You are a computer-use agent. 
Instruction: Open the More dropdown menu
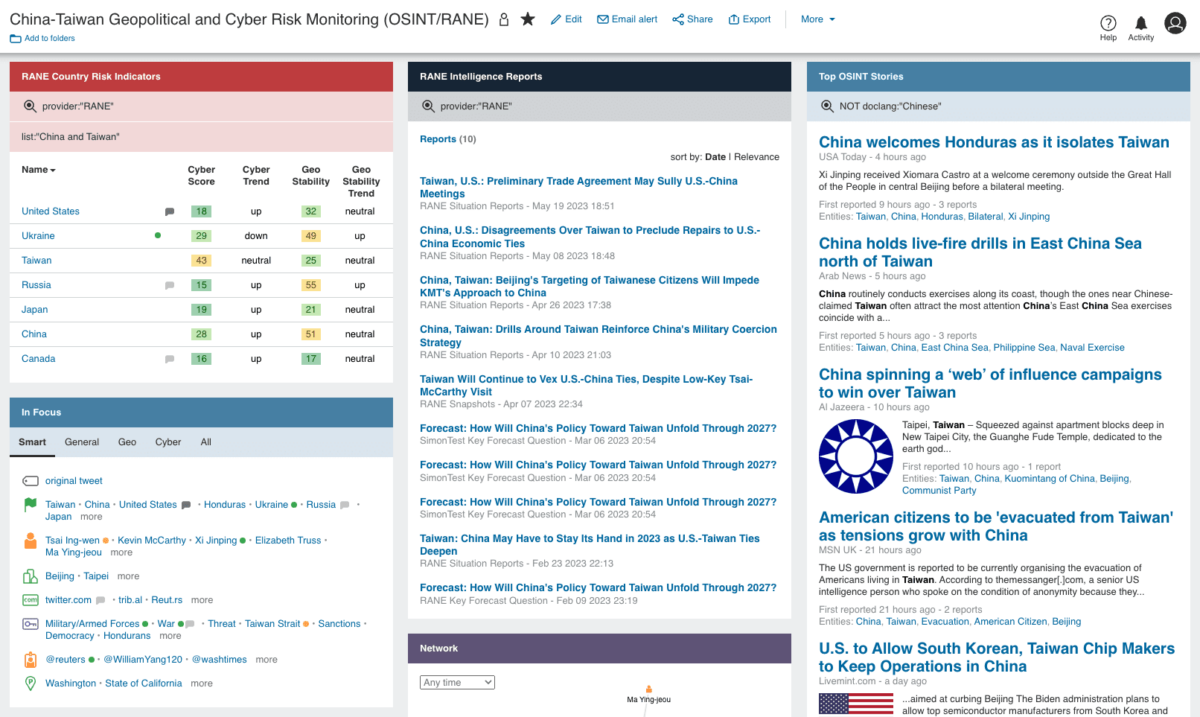tap(817, 19)
